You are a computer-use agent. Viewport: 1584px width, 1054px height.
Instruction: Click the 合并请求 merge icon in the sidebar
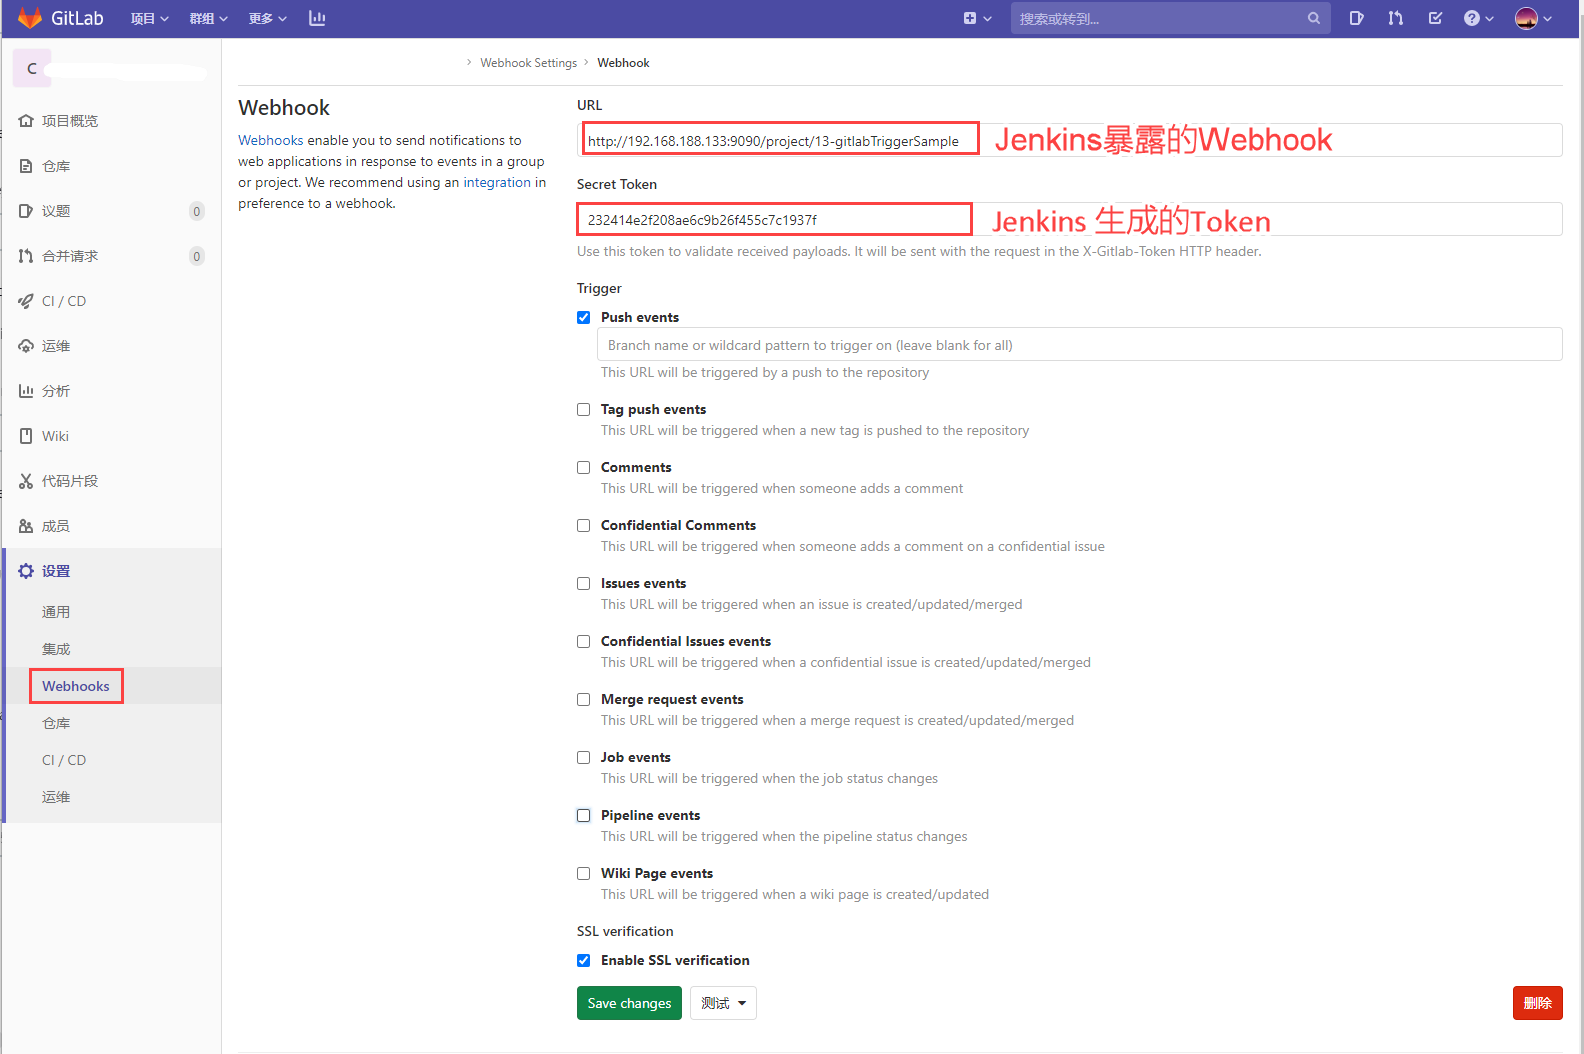click(x=26, y=256)
